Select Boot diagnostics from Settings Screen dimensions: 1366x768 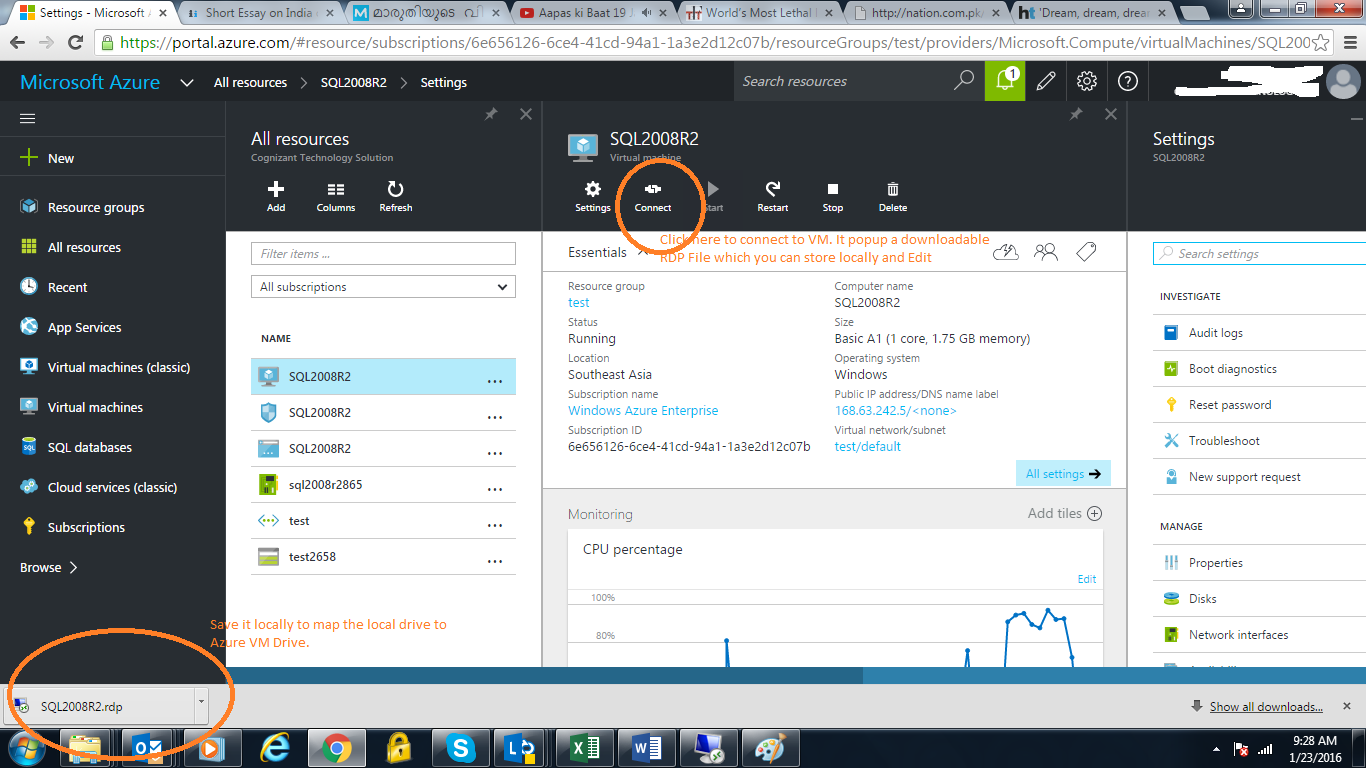(x=1231, y=368)
